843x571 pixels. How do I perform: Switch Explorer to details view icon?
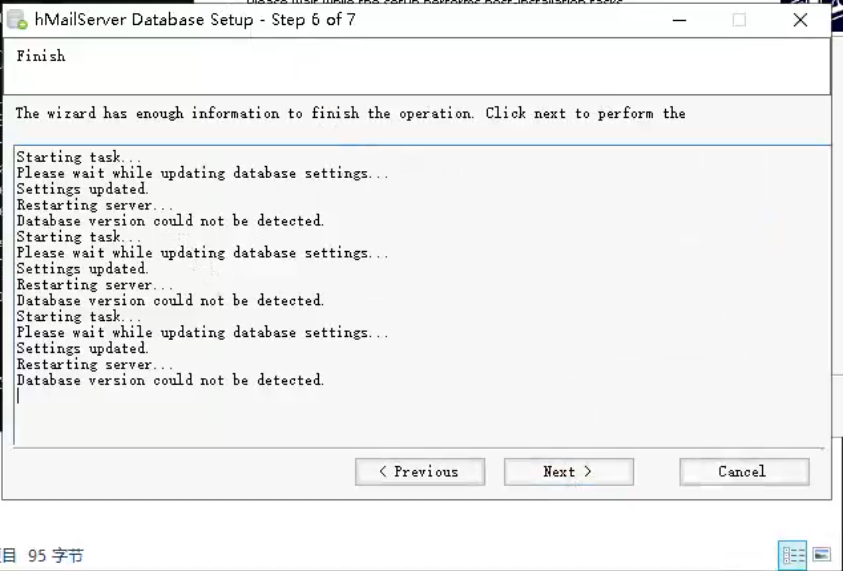tap(793, 554)
